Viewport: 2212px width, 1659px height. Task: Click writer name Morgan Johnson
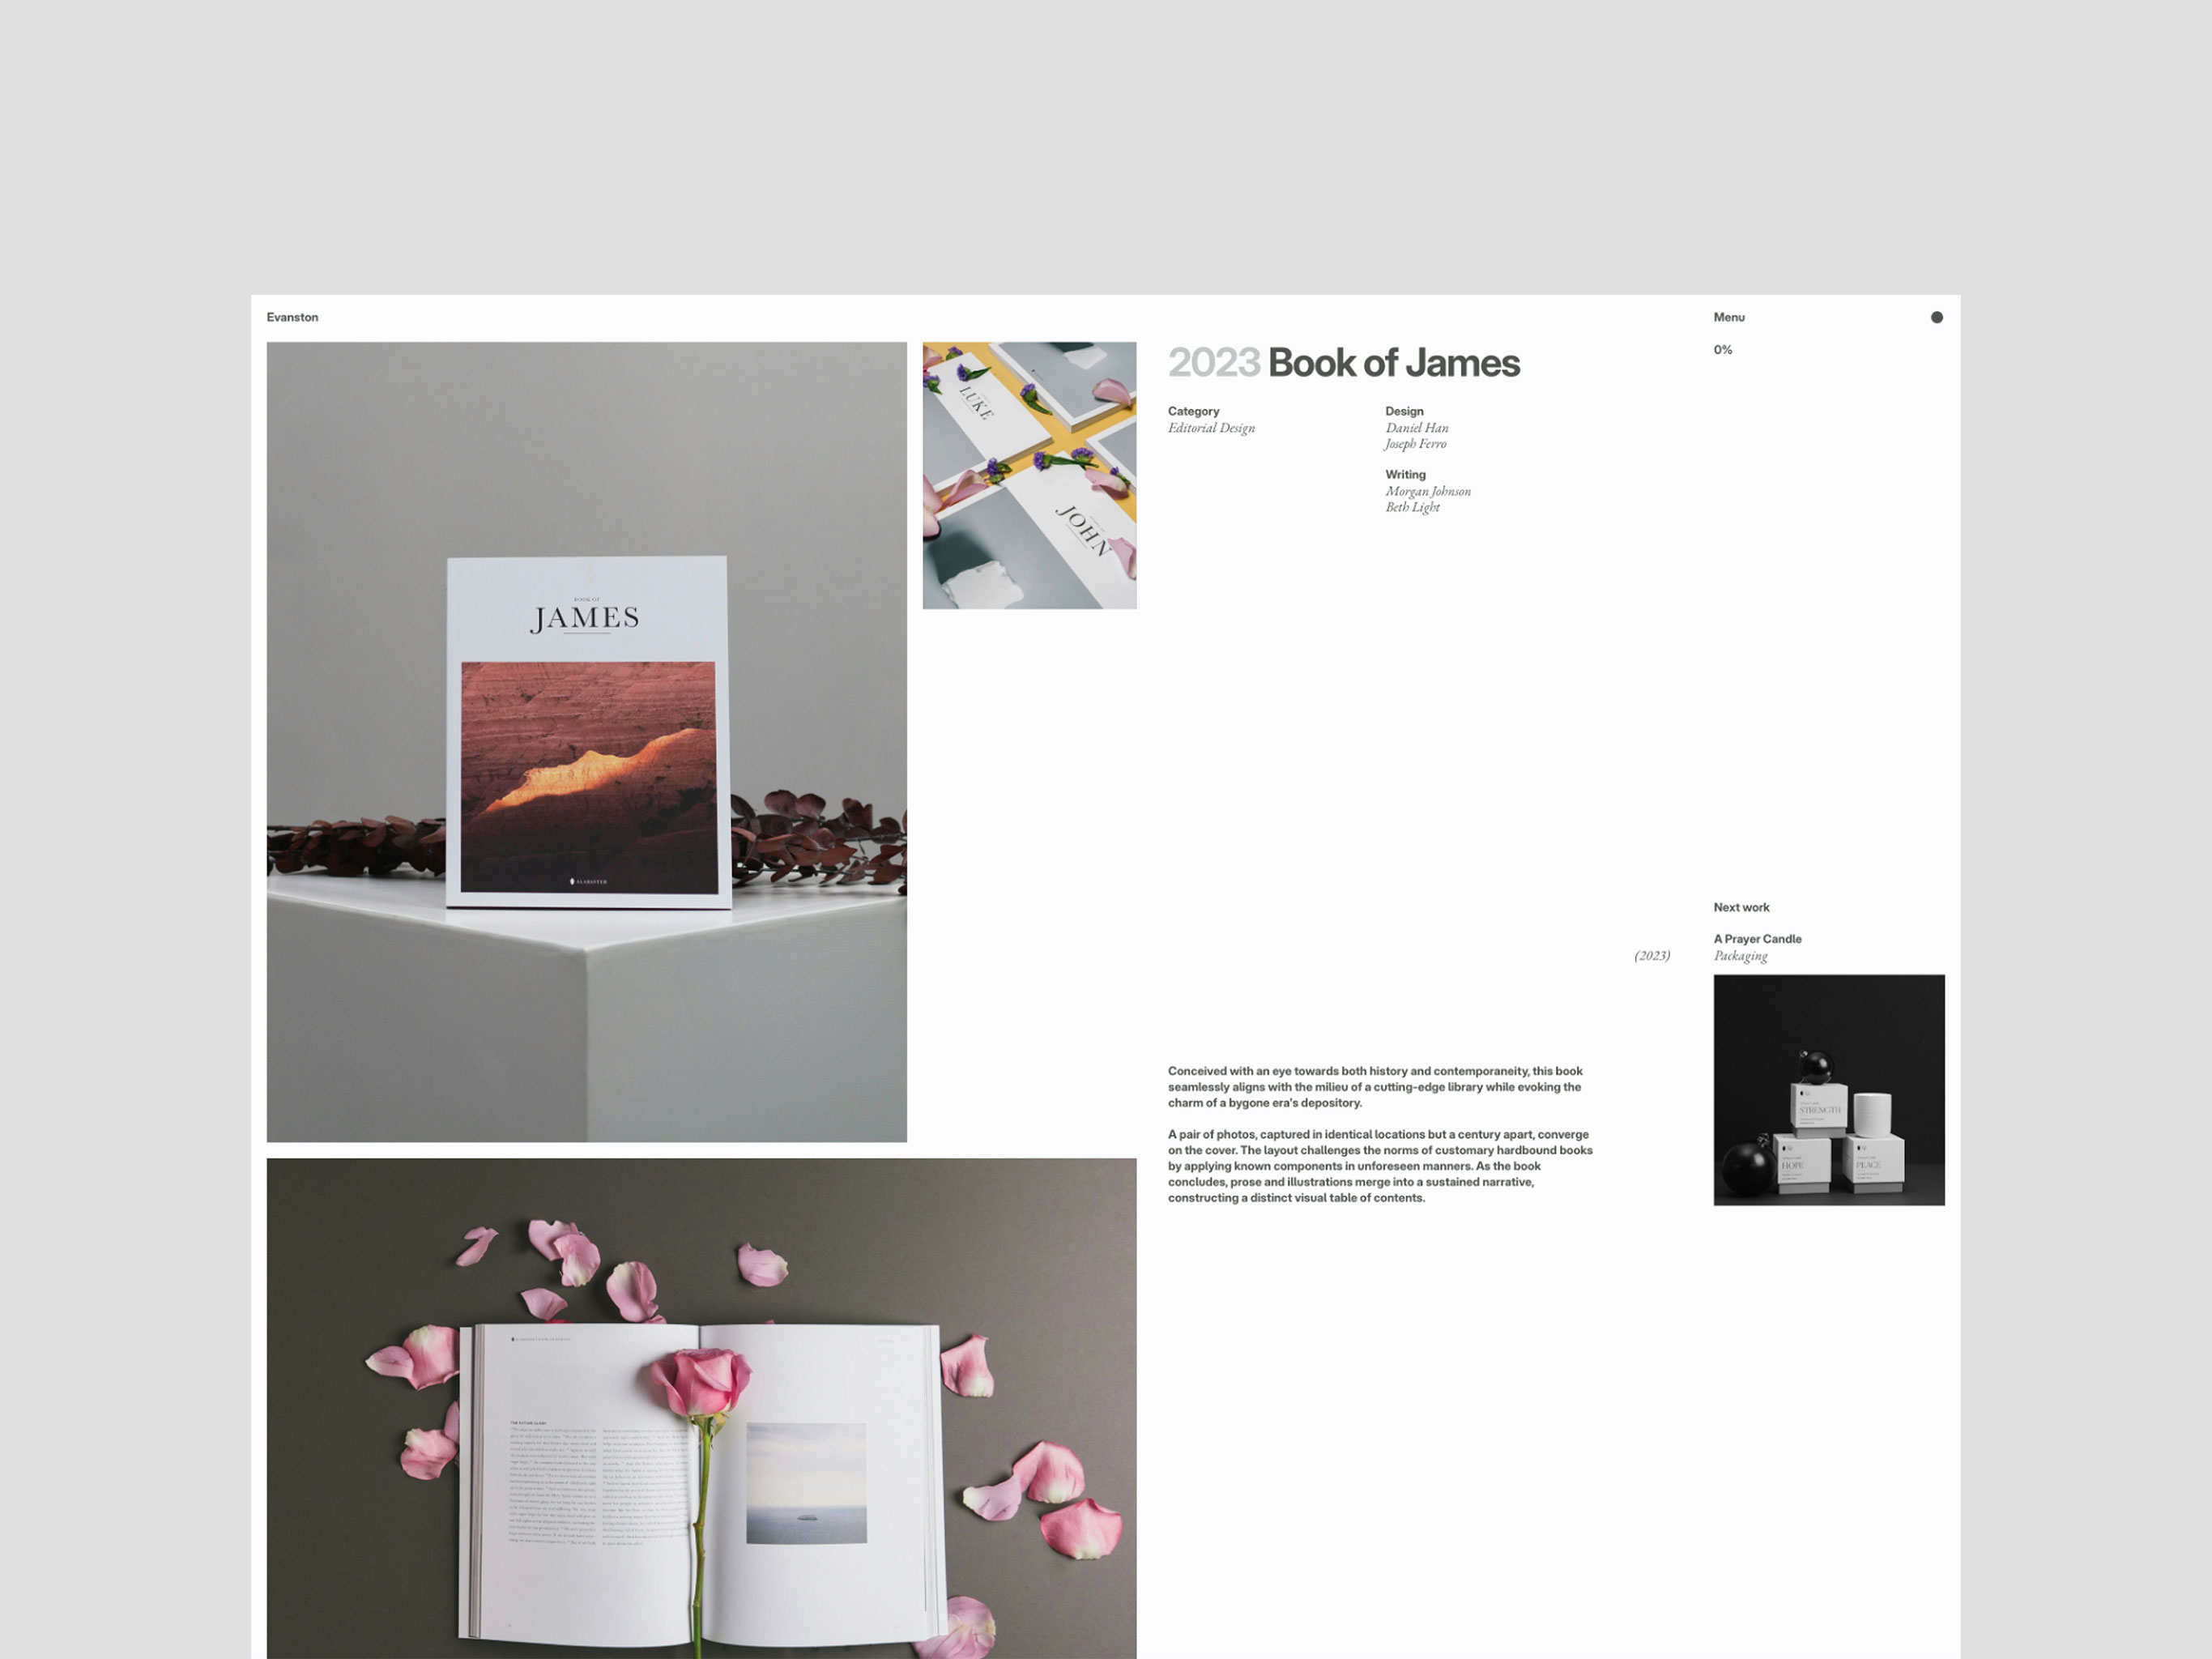click(1427, 491)
